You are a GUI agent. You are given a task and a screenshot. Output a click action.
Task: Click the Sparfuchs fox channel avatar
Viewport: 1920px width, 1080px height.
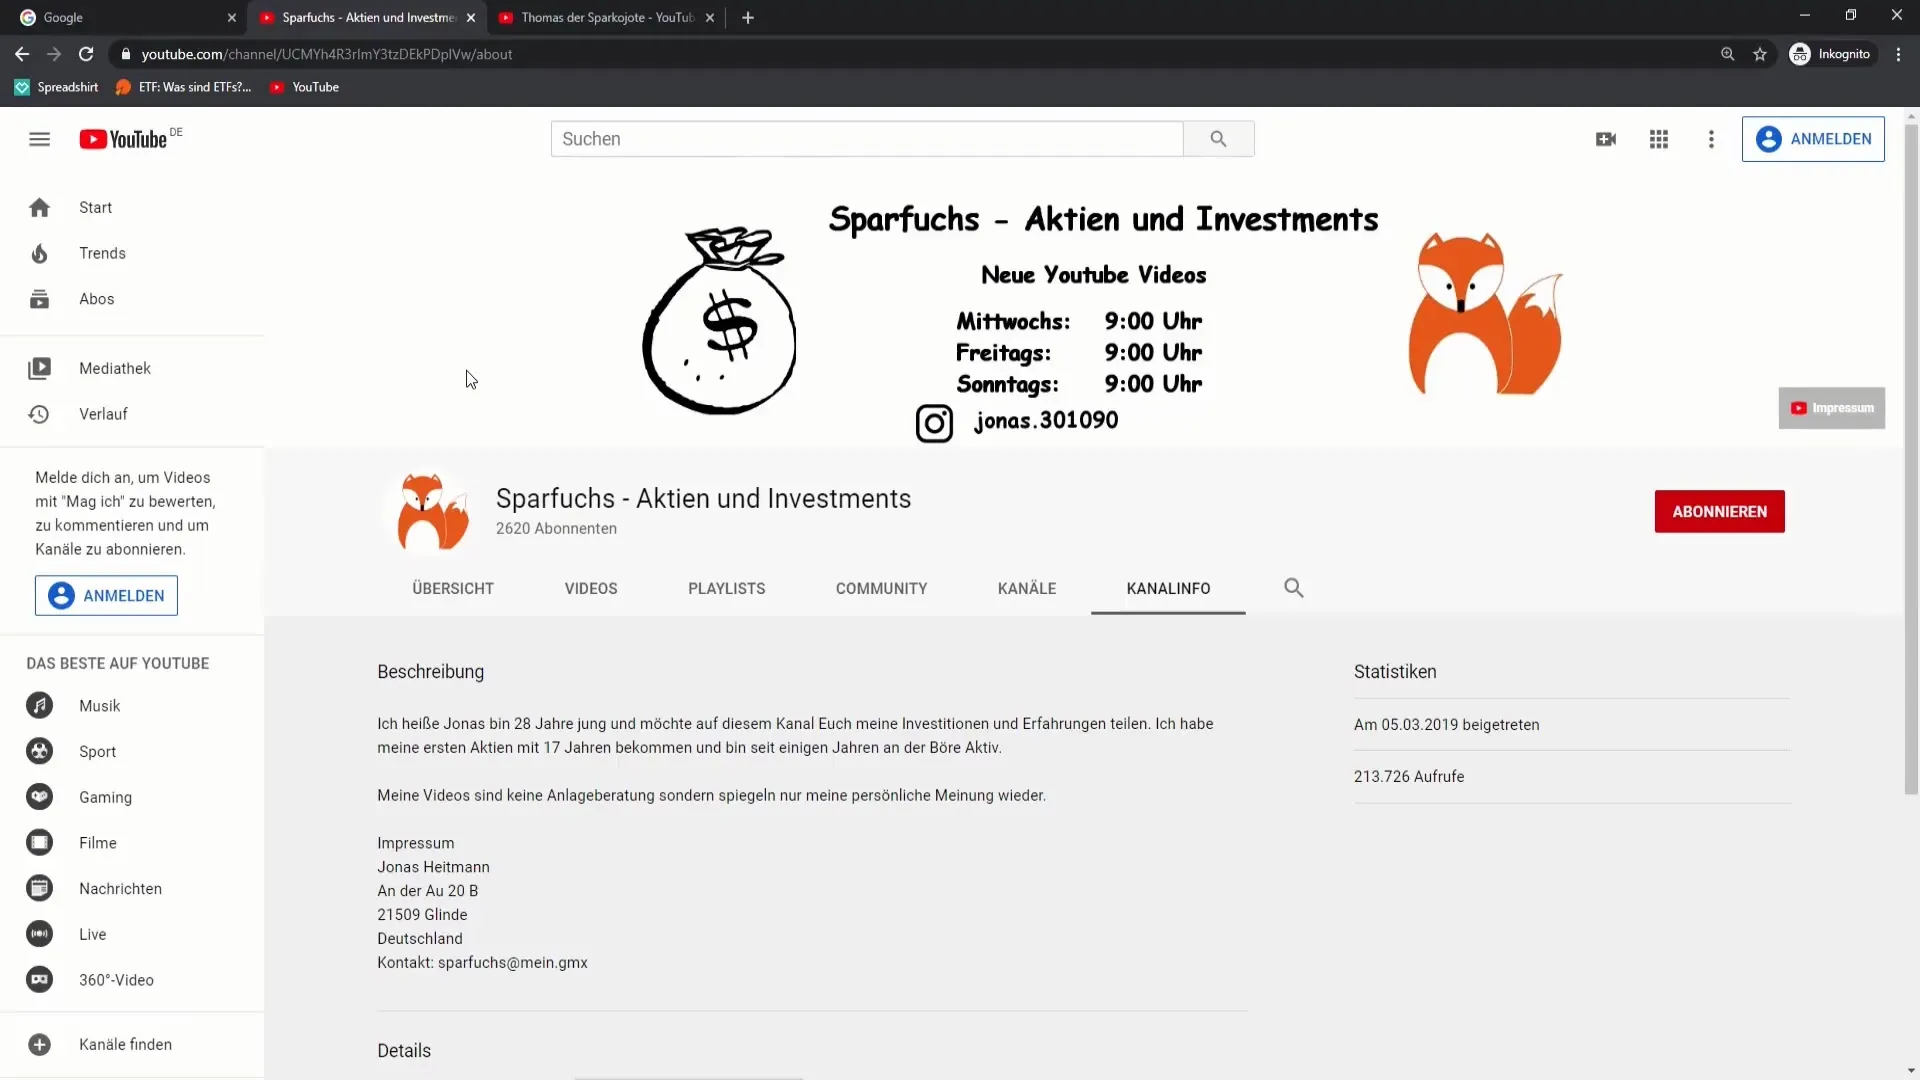click(x=433, y=512)
